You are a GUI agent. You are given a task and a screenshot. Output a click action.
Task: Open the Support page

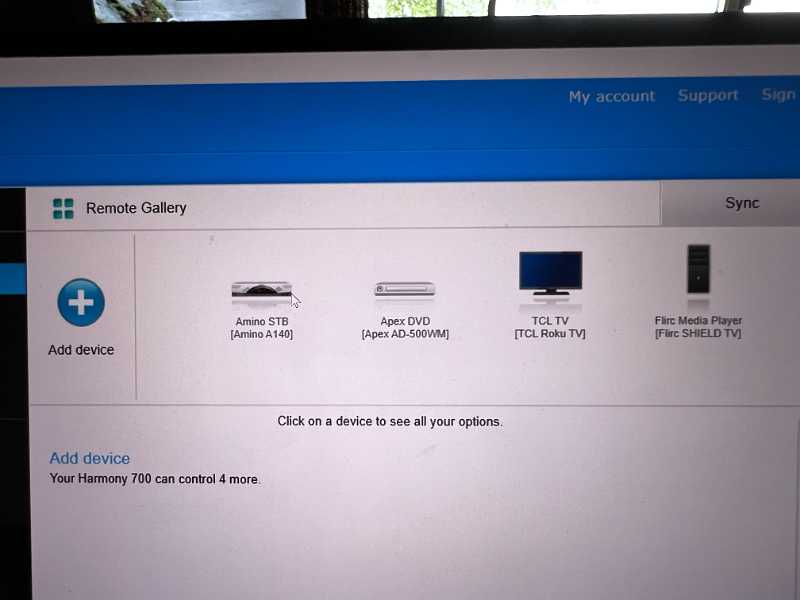pos(708,96)
